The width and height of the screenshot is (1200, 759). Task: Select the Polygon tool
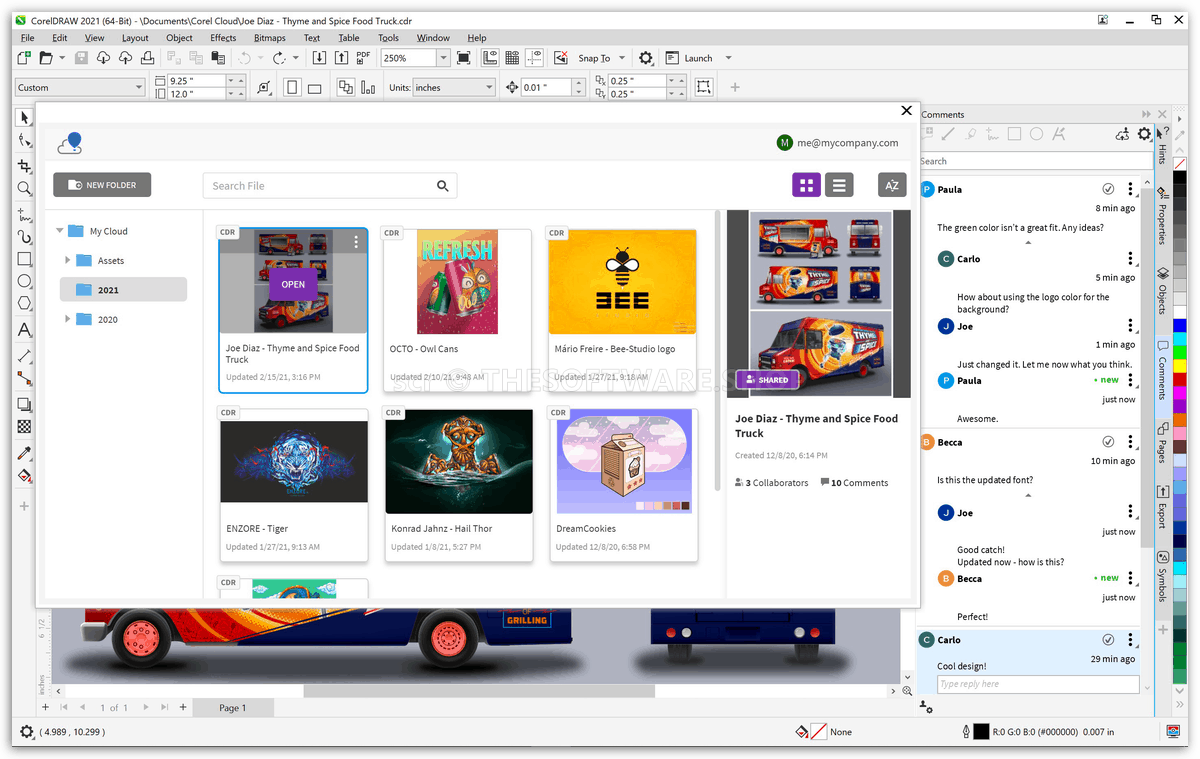click(x=25, y=305)
